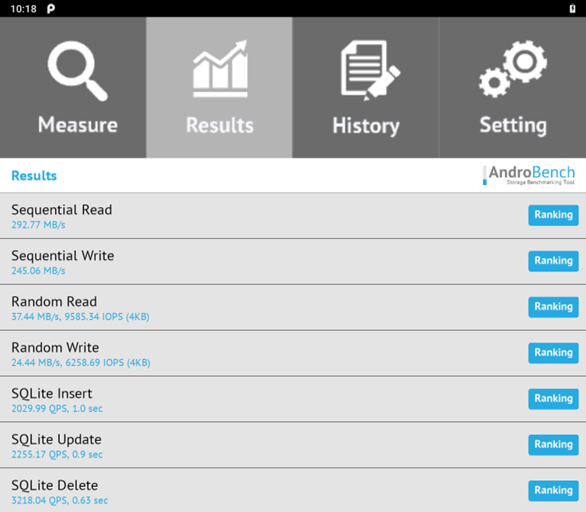Open the Setting gears icon
Image resolution: width=586 pixels, height=512 pixels.
pyautogui.click(x=513, y=69)
